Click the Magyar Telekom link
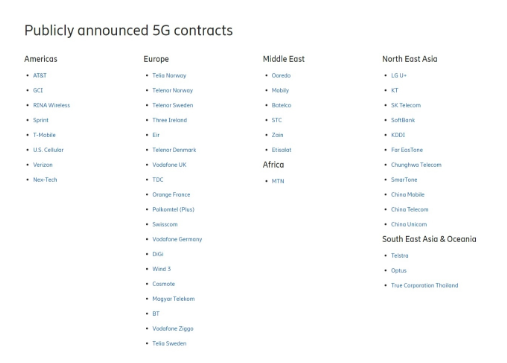This screenshot has width=507, height=363. [174, 299]
